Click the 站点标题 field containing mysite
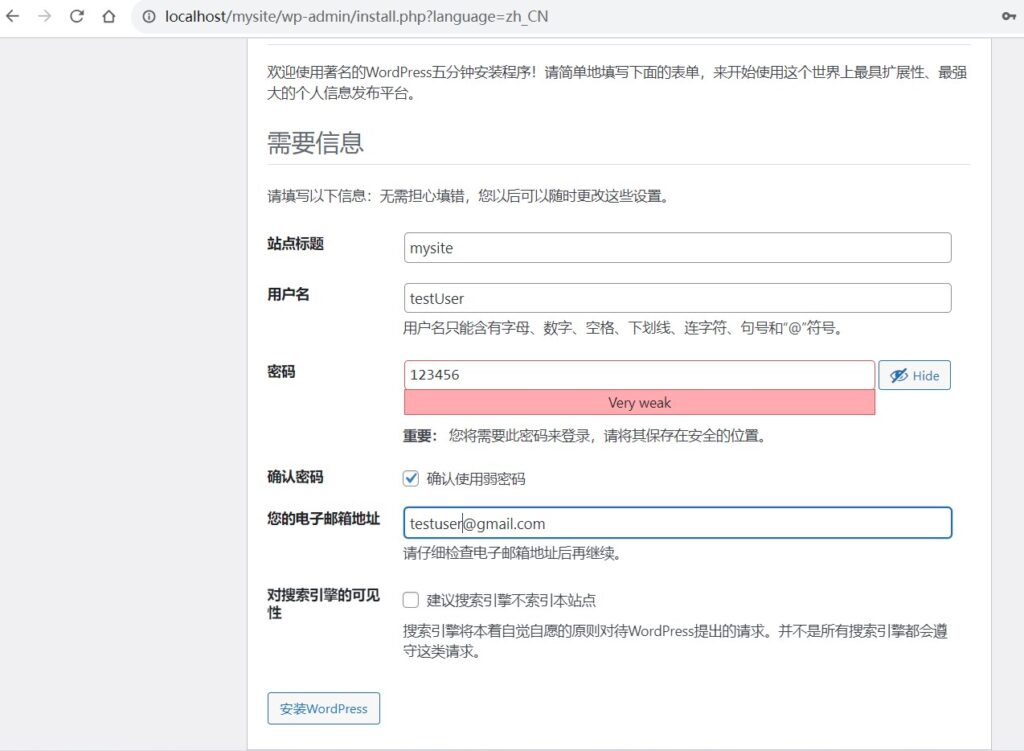Viewport: 1024px width, 751px height. pos(677,248)
